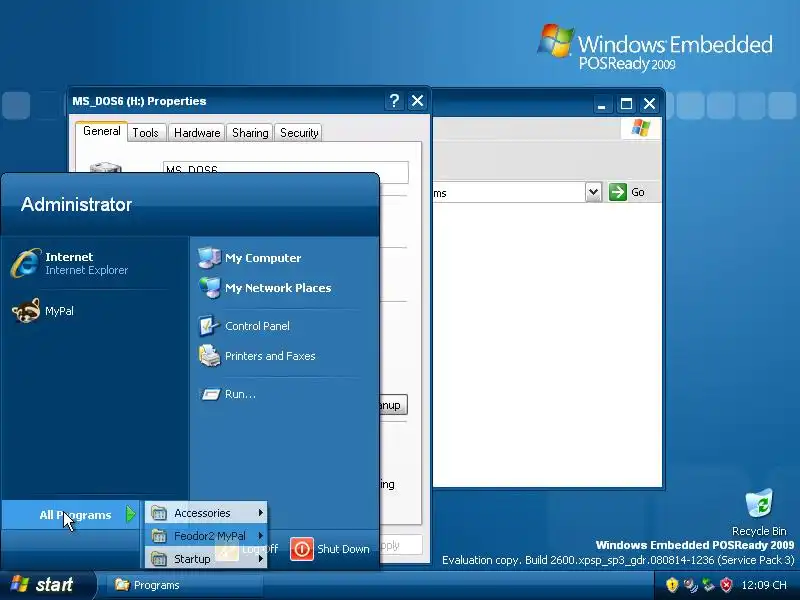Expand the Startup submenu arrow
Viewport: 800px width, 600px height.
(260, 558)
